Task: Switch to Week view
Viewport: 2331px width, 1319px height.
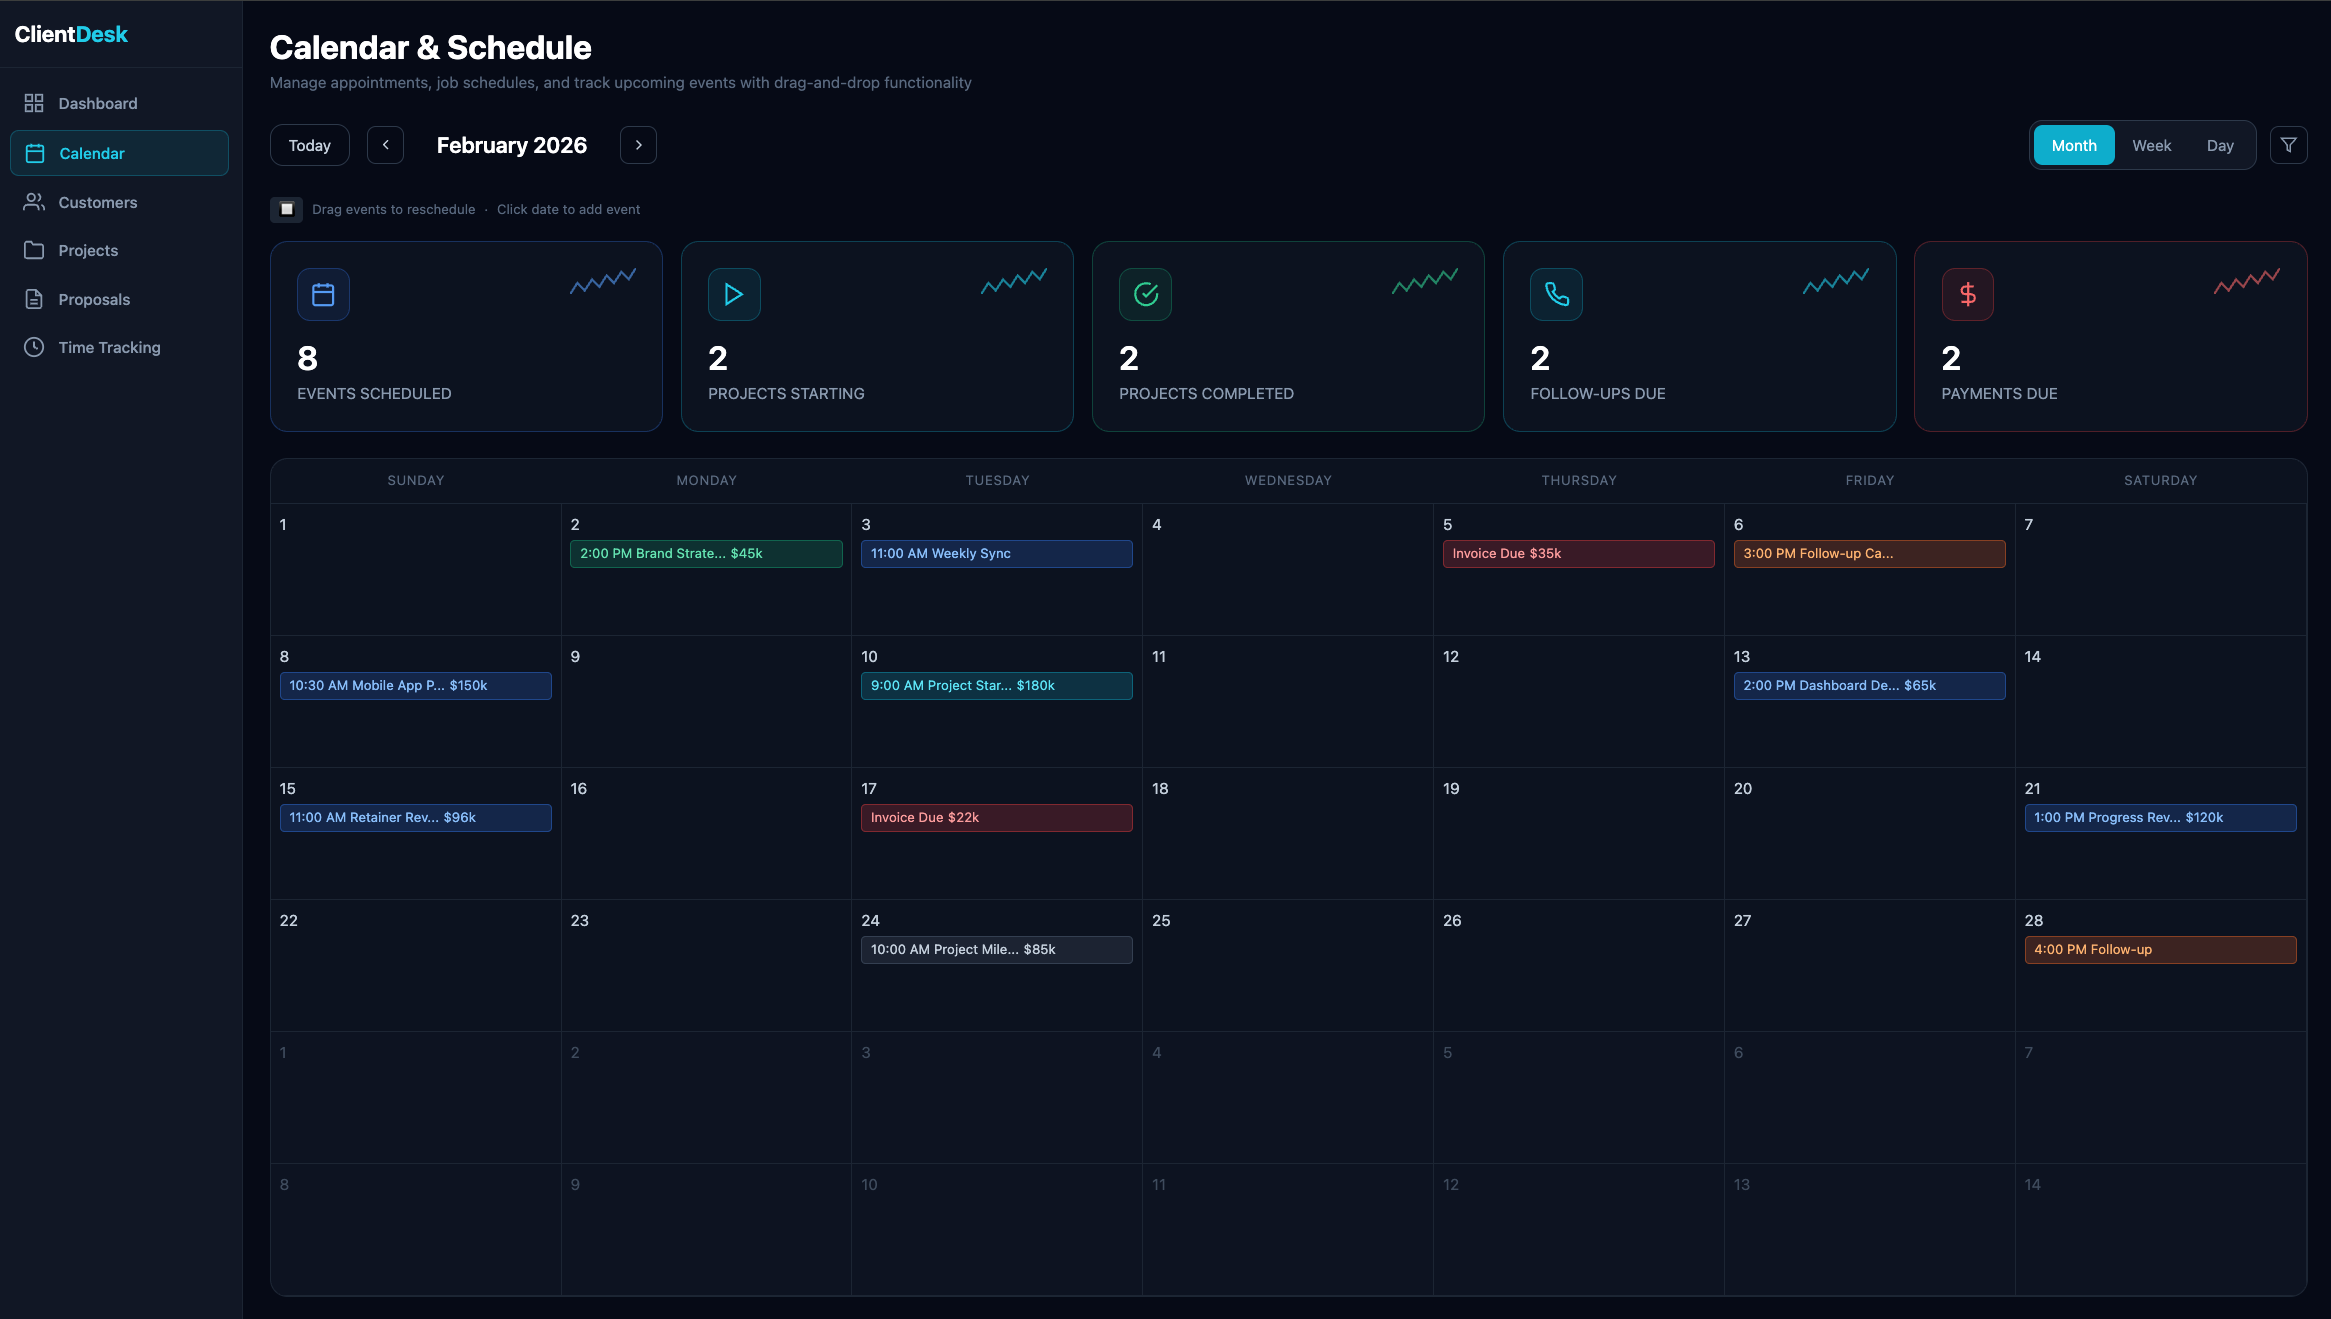Action: tap(2151, 144)
